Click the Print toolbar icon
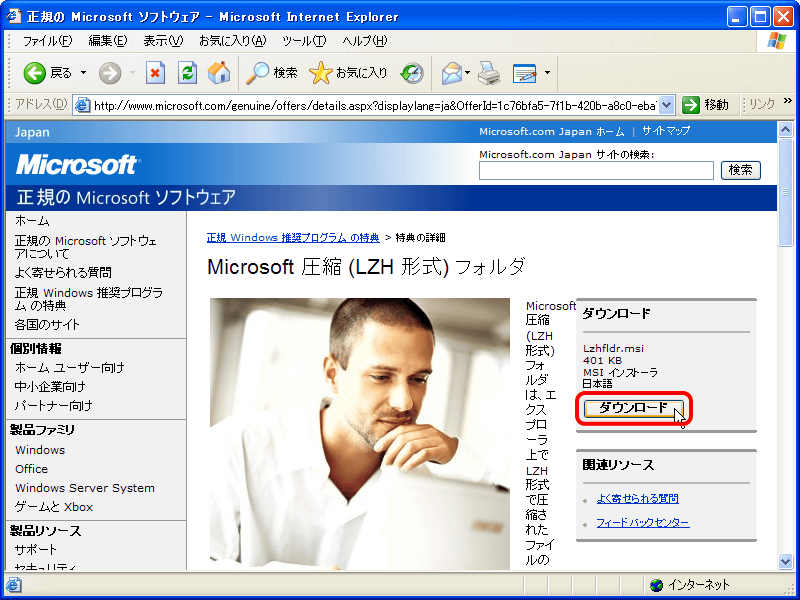Viewport: 800px width, 600px height. point(489,73)
